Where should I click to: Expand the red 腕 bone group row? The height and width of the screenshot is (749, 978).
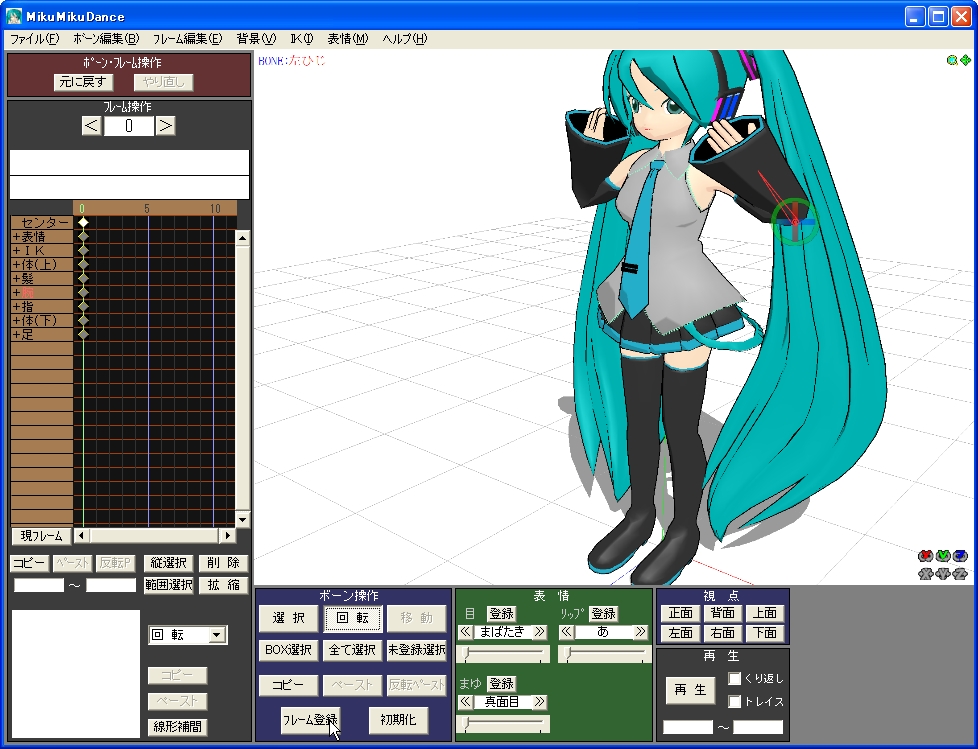pyautogui.click(x=16, y=292)
